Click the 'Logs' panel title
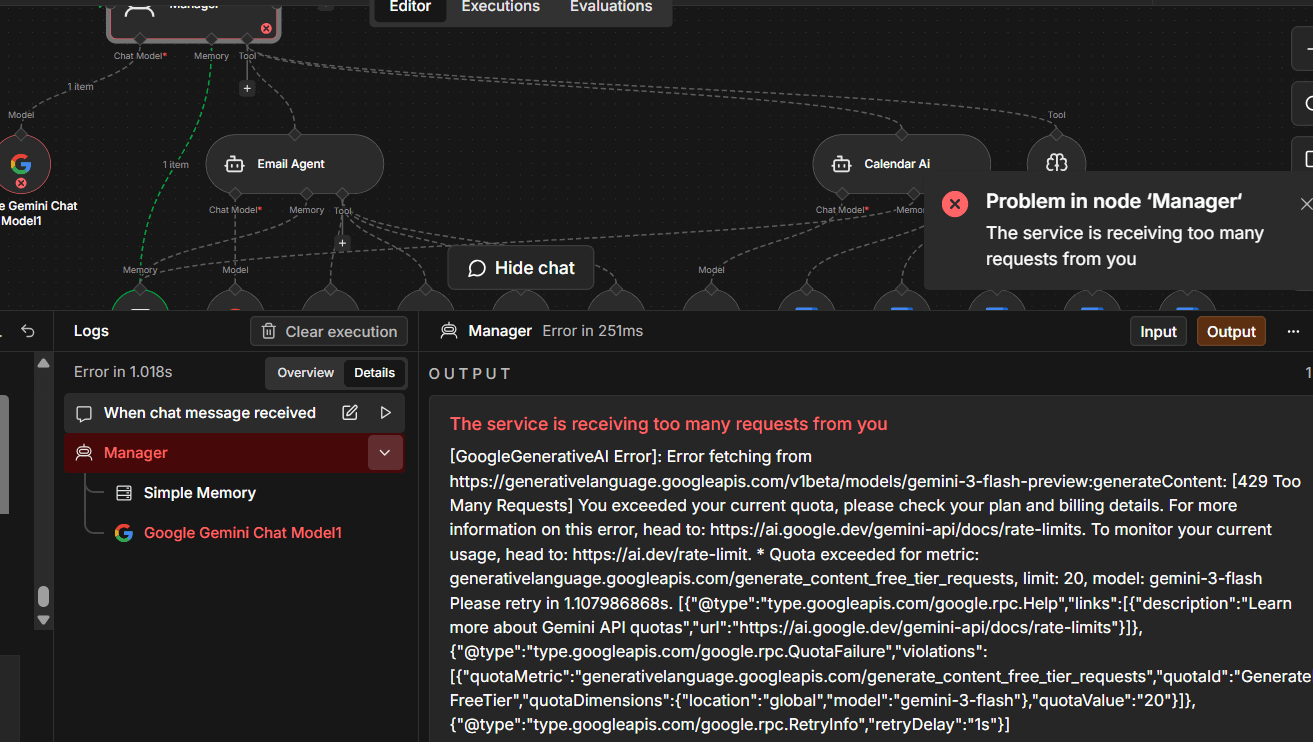Image resolution: width=1313 pixels, height=742 pixels. (x=91, y=331)
